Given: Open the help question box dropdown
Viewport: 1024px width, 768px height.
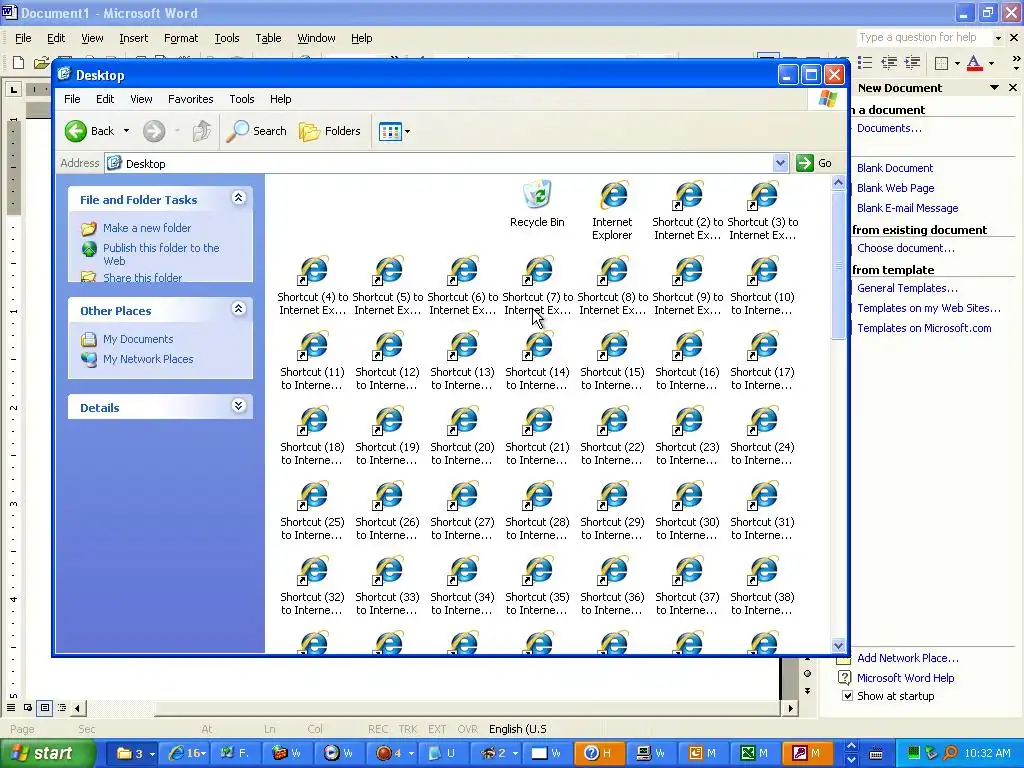Looking at the screenshot, I should (x=998, y=38).
